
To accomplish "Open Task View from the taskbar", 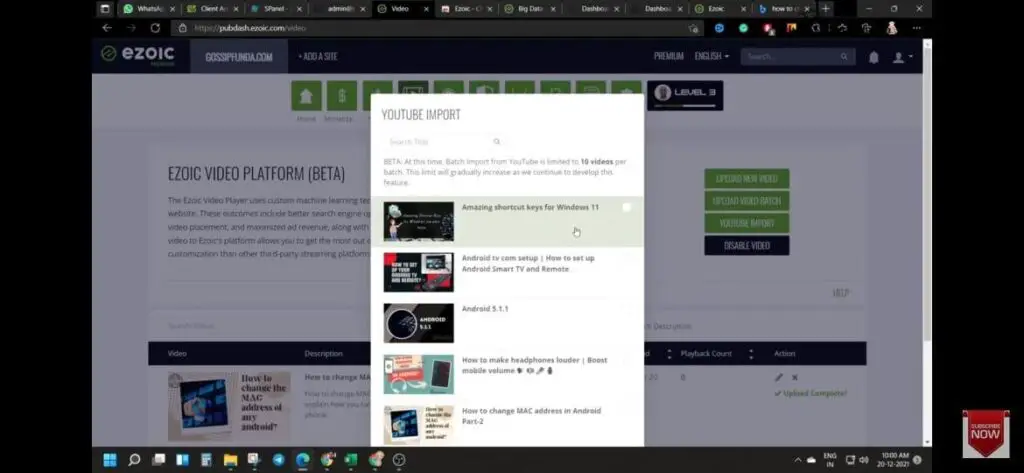I will (158, 460).
